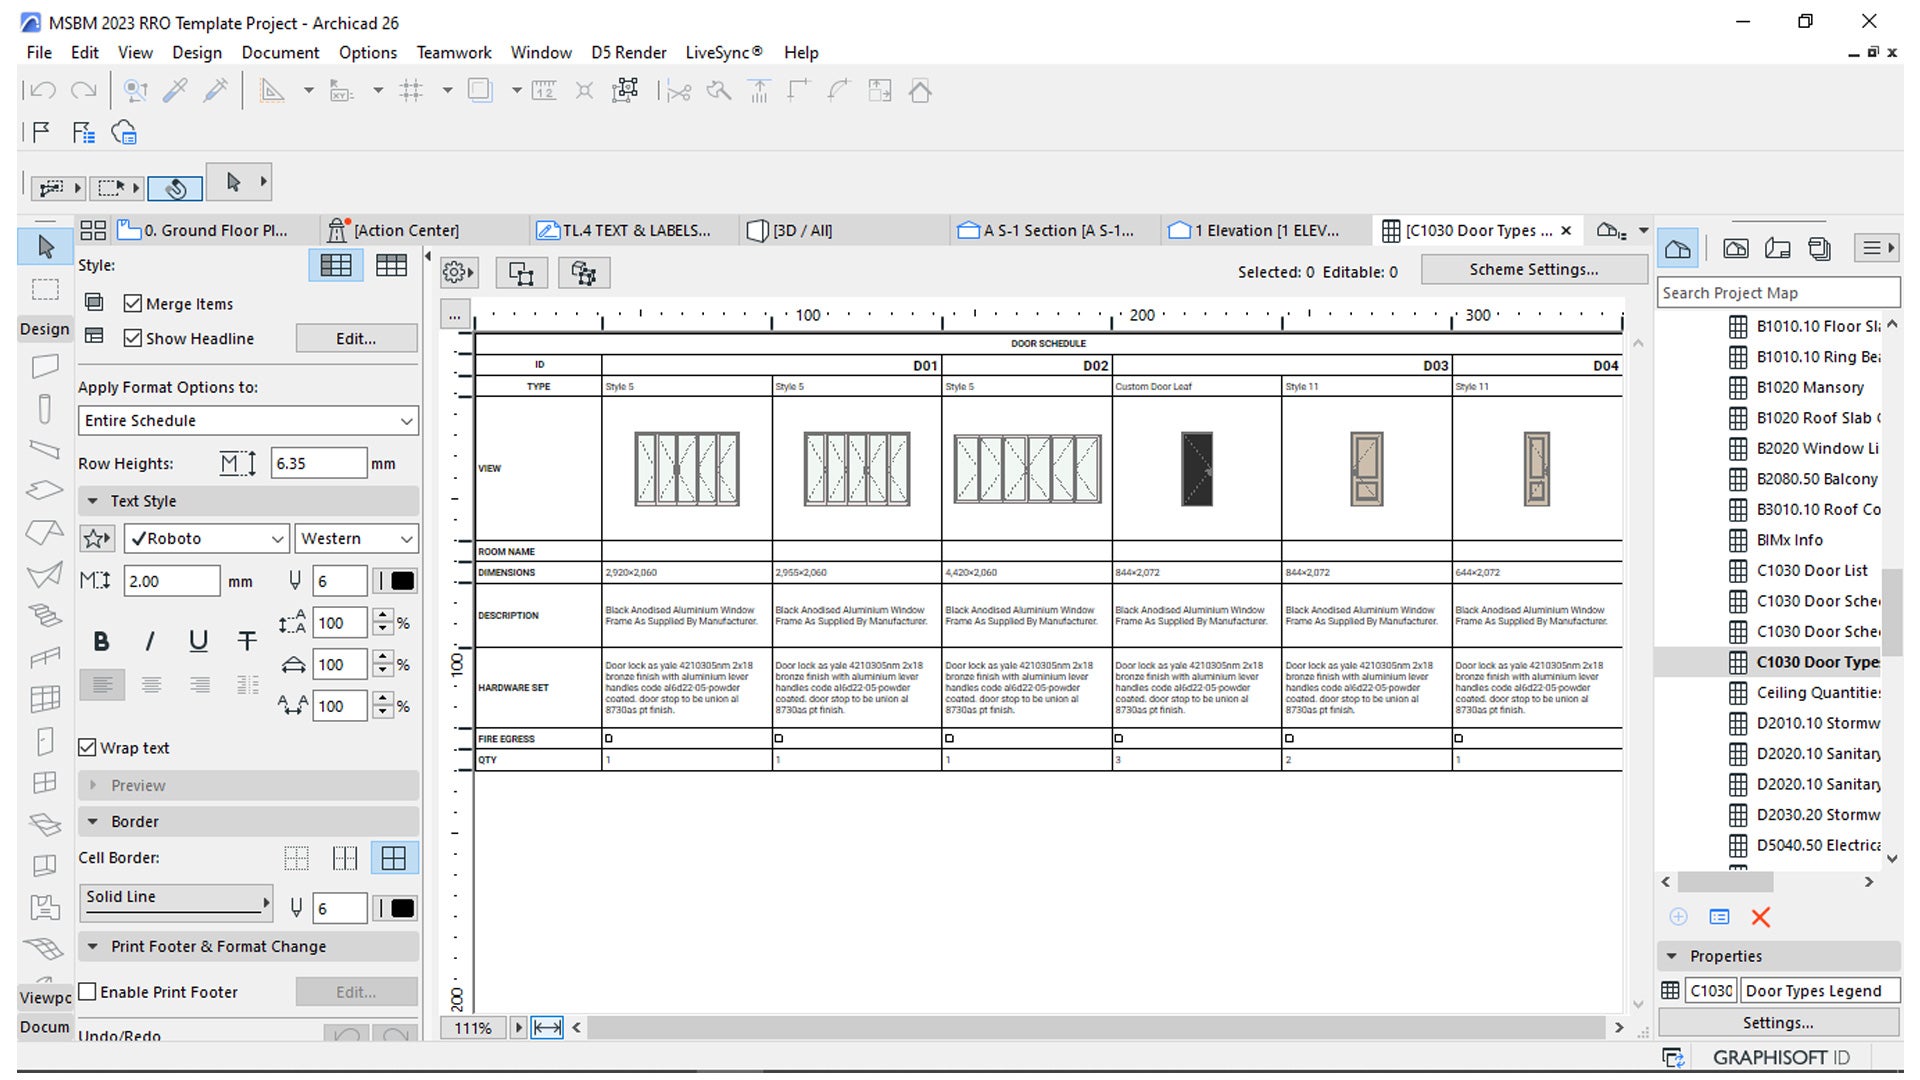Viewport: 1920px width, 1080px height.
Task: Open the Project Map view in Navigator
Action: [1678, 247]
